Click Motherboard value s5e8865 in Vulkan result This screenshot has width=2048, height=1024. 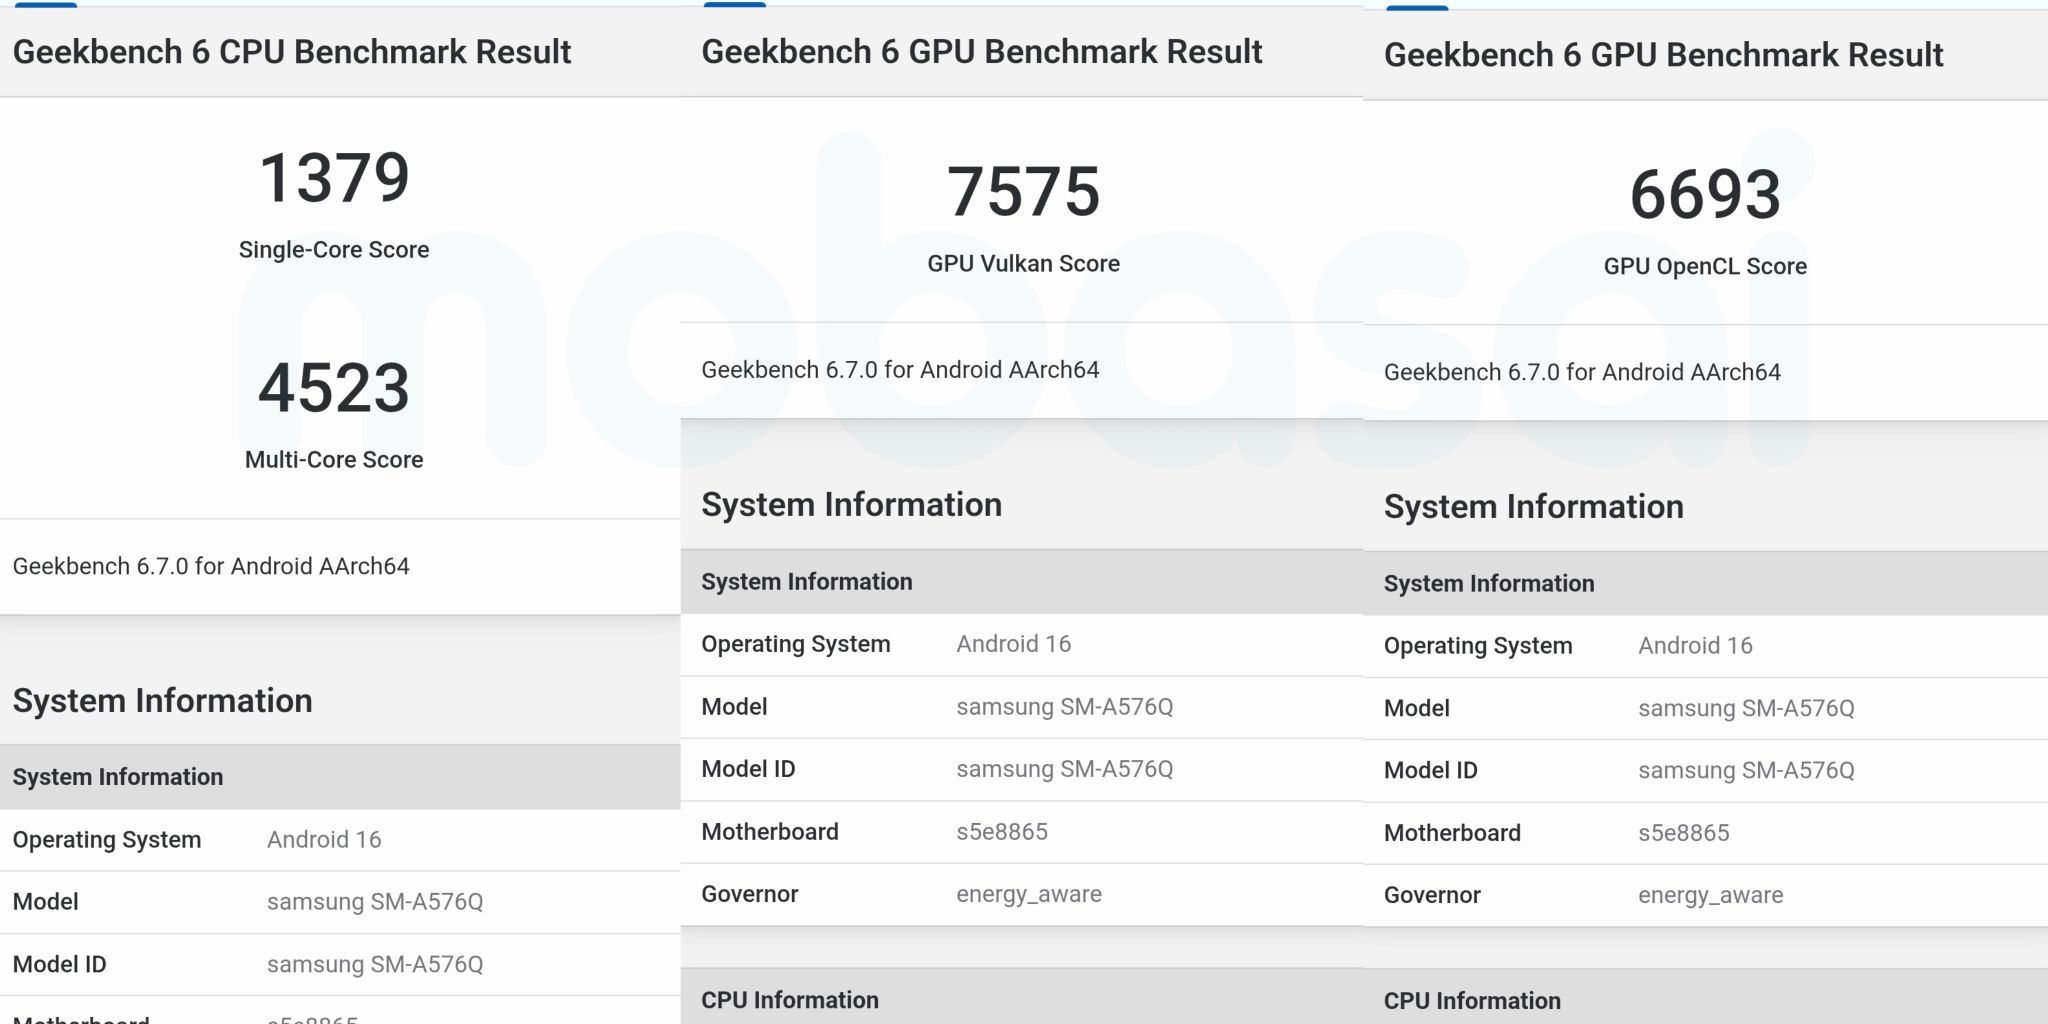pos(1001,832)
